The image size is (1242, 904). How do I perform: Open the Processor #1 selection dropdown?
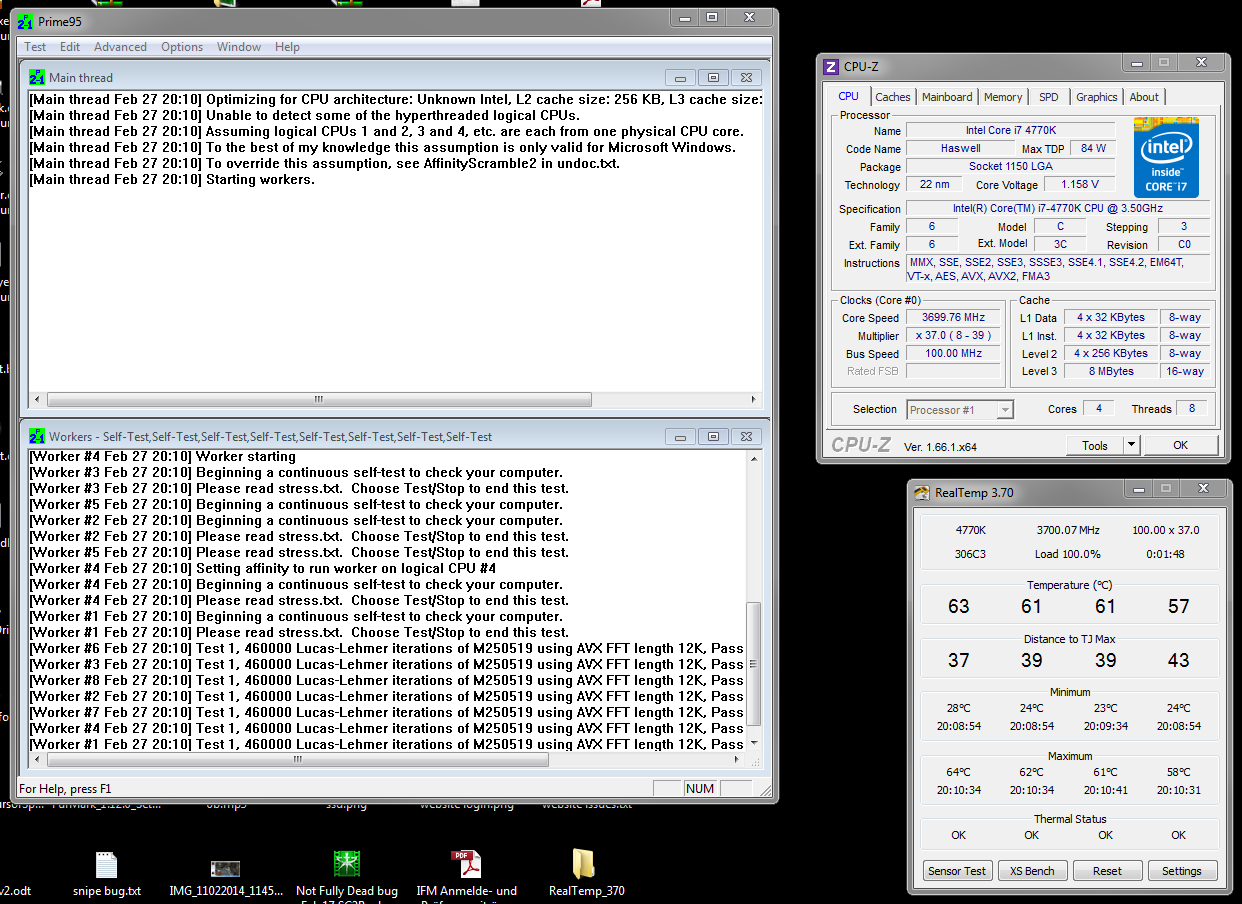click(960, 410)
